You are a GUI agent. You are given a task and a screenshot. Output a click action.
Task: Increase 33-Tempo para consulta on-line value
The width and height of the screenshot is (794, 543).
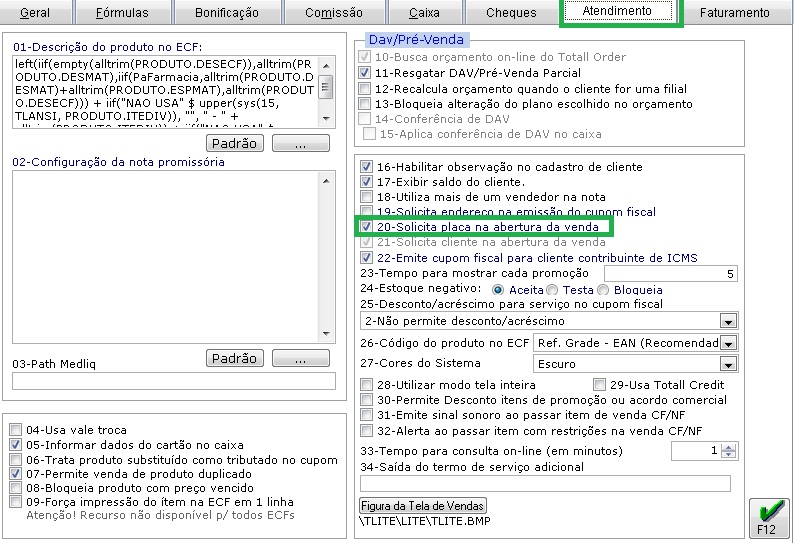pos(729,447)
